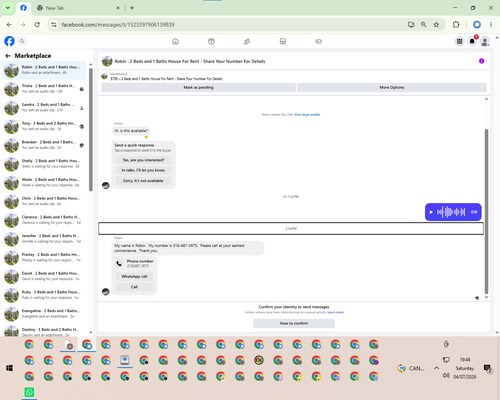
Task: Open the Facebook menu grid icon
Action: click(x=459, y=41)
